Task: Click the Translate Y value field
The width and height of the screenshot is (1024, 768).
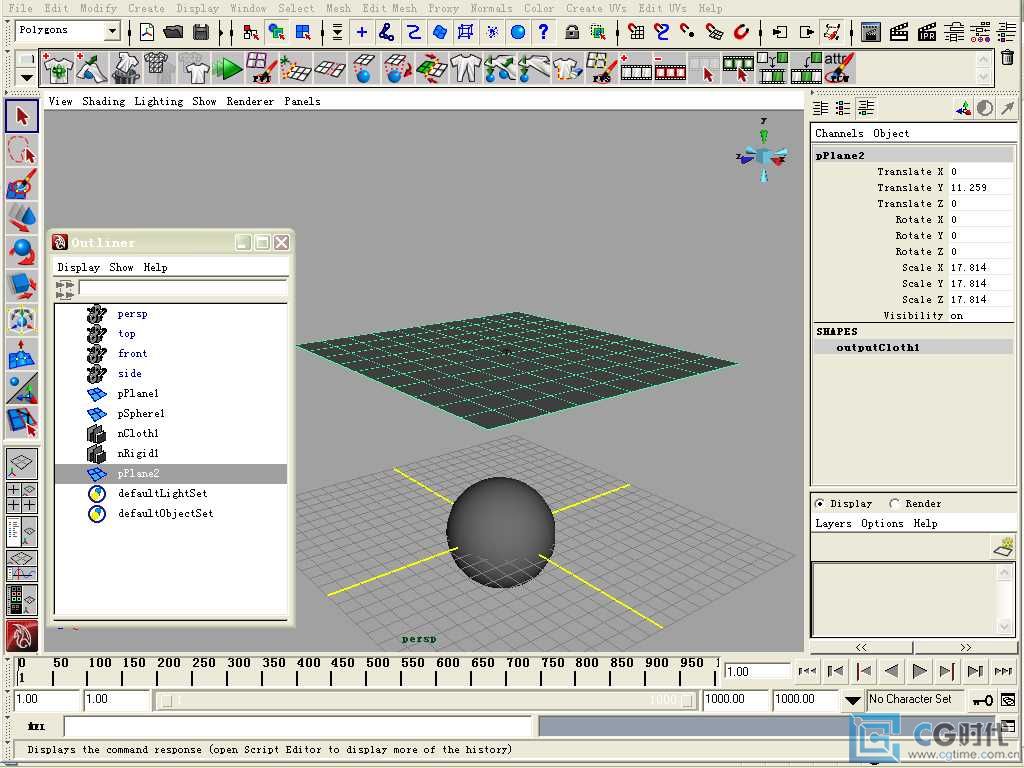Action: [x=982, y=187]
